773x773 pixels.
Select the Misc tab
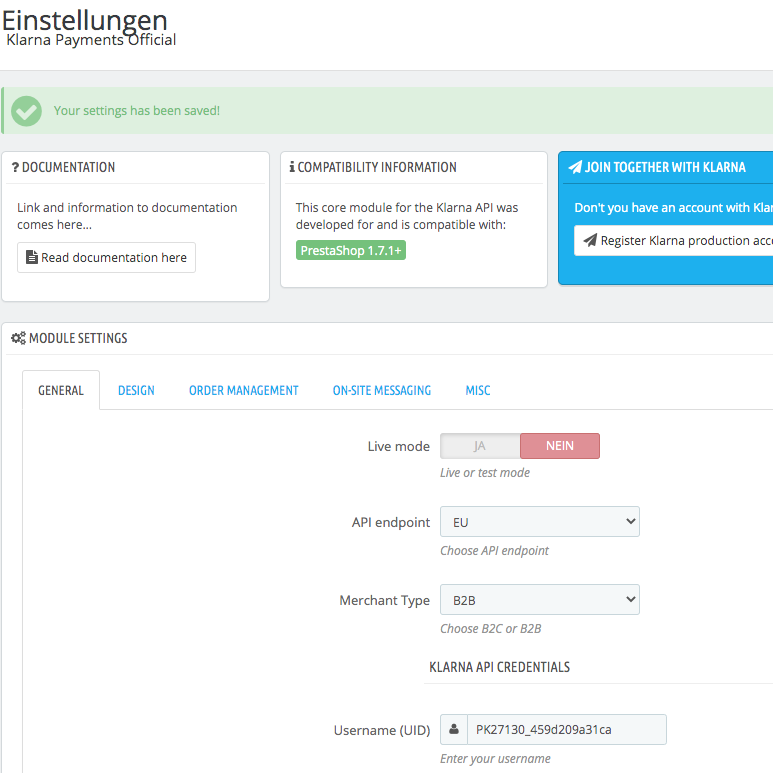click(x=478, y=390)
